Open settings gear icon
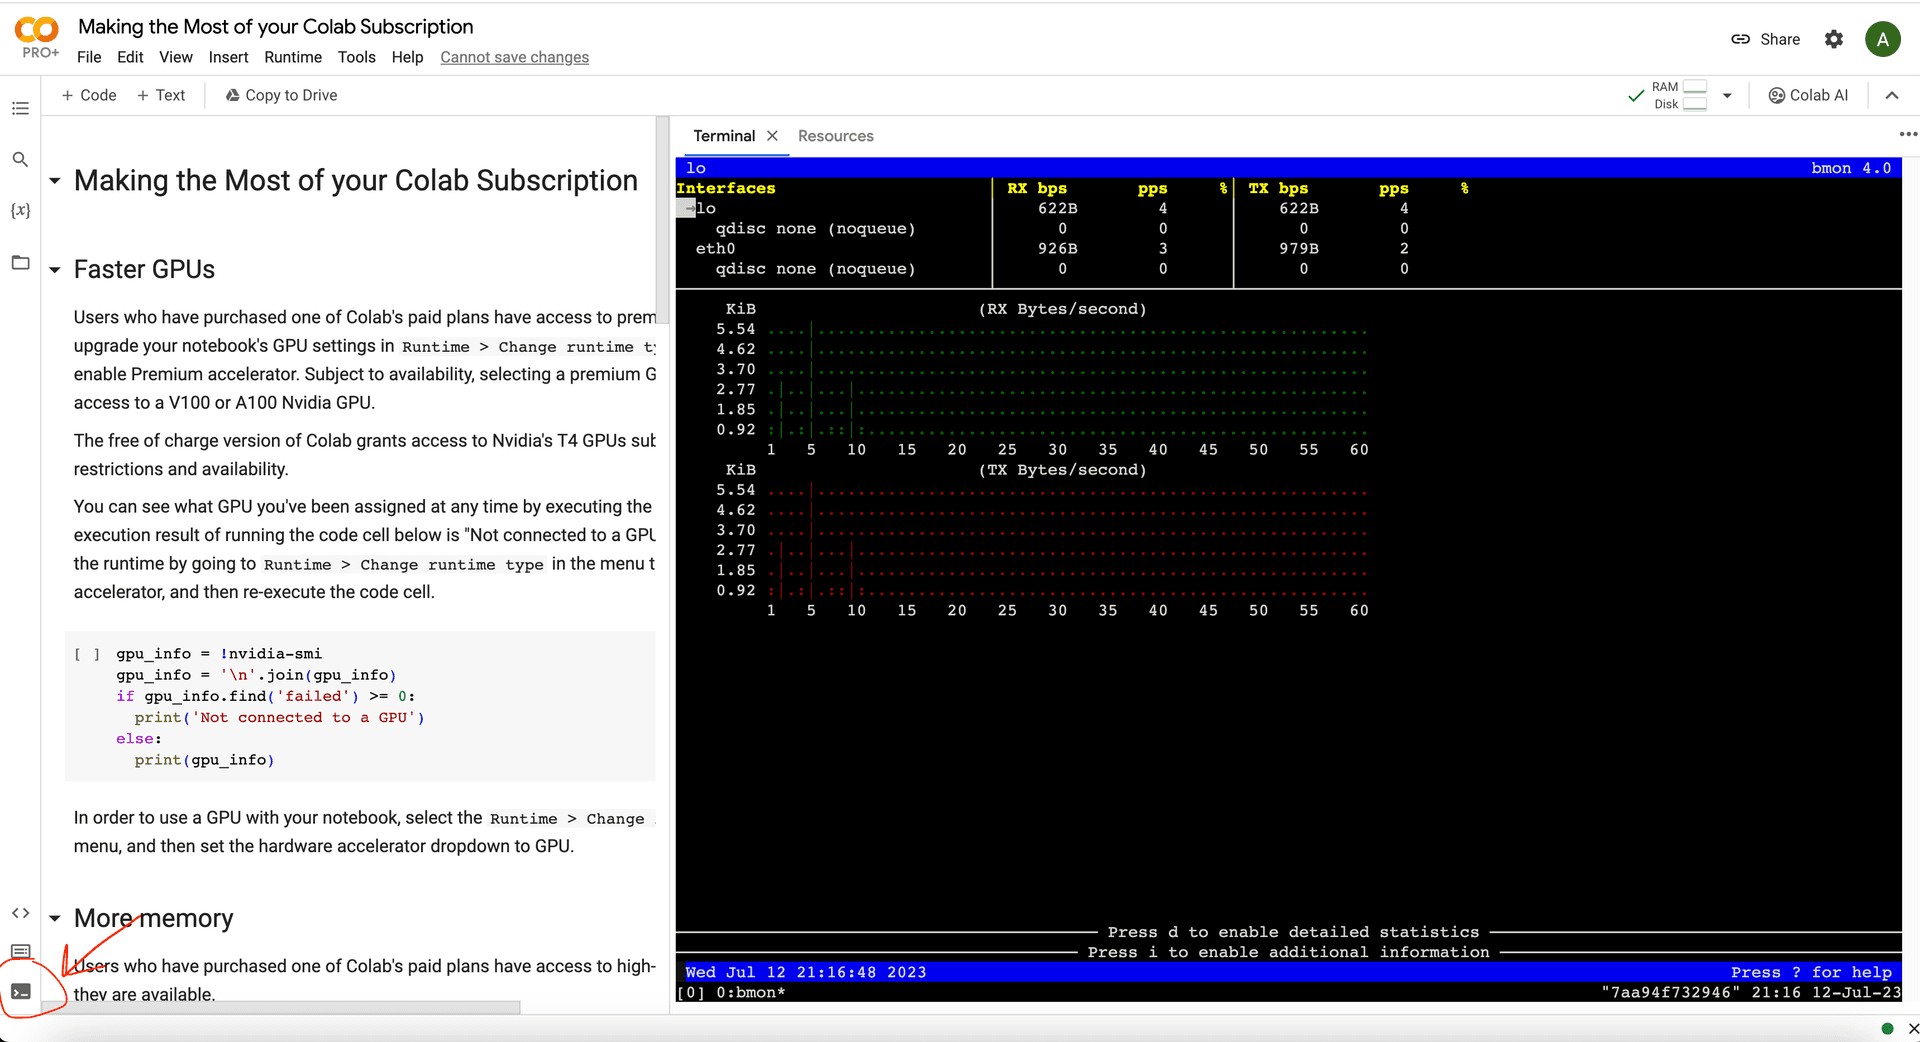The image size is (1920, 1042). 1833,39
